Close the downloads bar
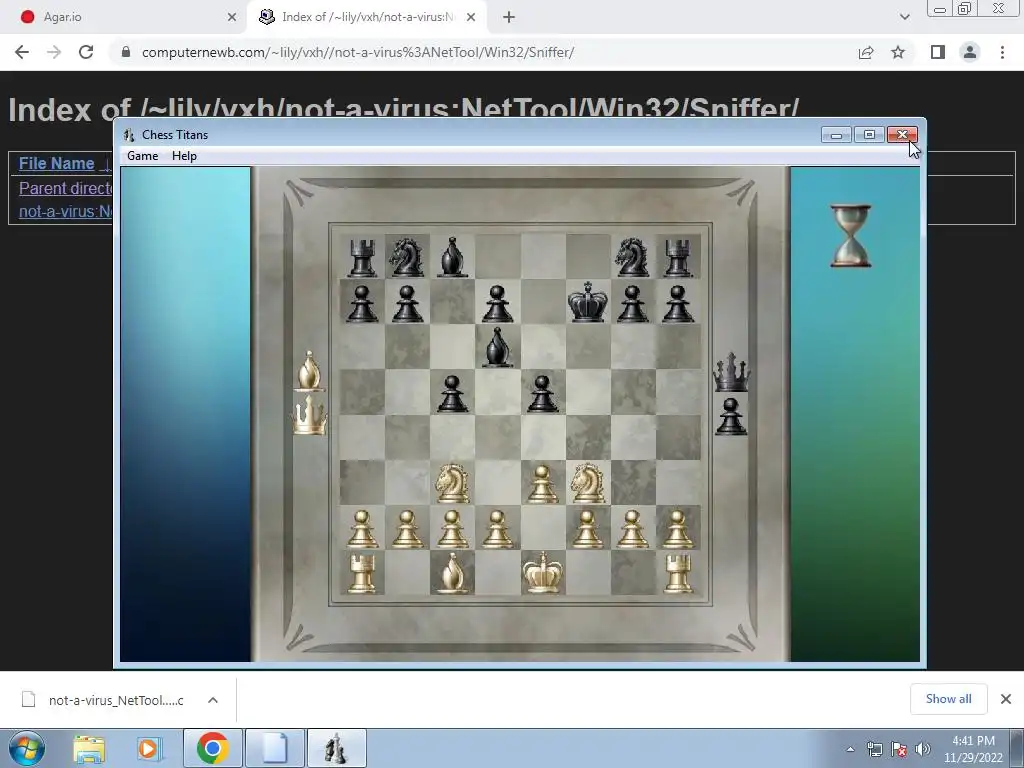Viewport: 1024px width, 768px height. coord(1006,699)
